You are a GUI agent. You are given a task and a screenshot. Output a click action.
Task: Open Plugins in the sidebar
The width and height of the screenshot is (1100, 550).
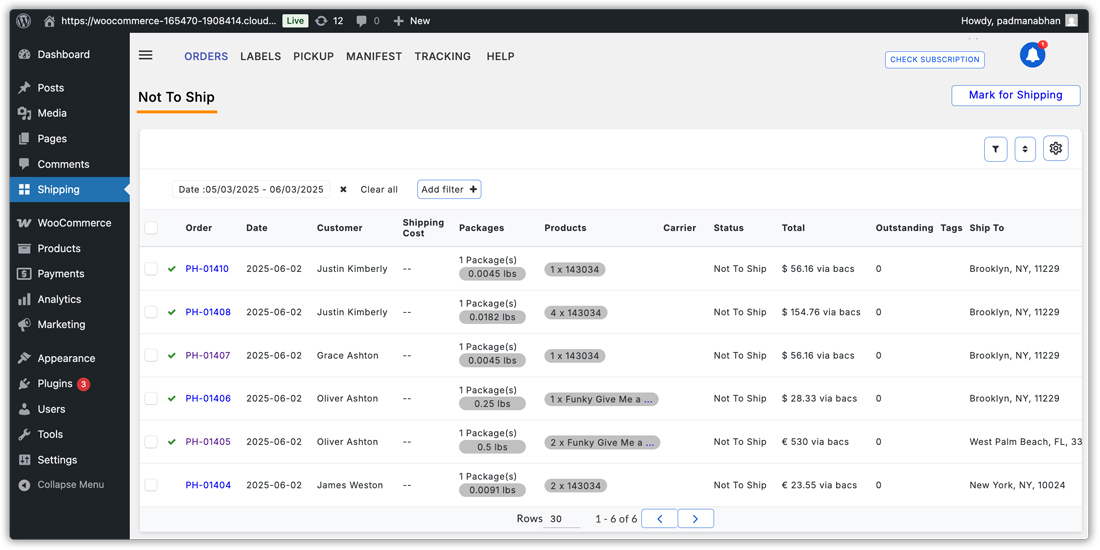coord(69,384)
